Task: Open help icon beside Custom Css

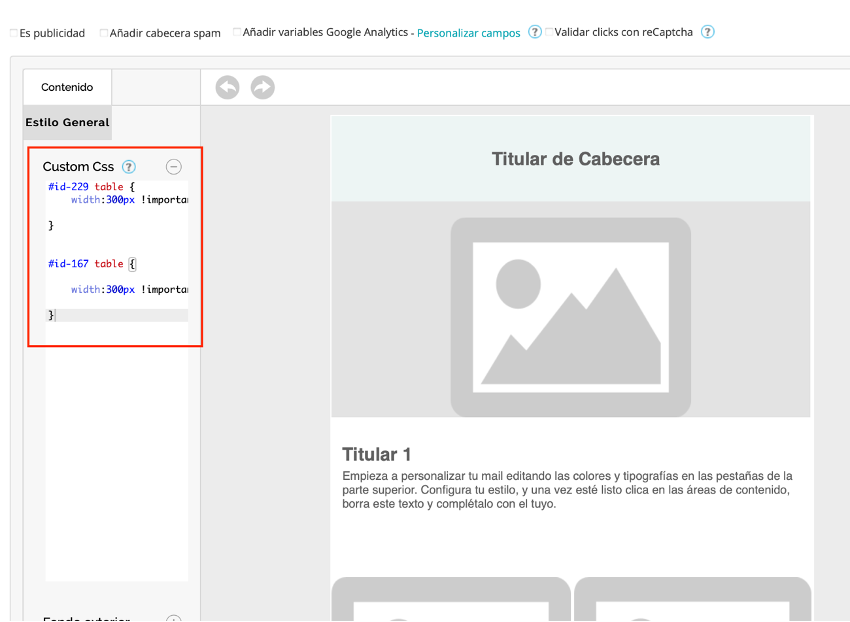Action: pyautogui.click(x=128, y=167)
